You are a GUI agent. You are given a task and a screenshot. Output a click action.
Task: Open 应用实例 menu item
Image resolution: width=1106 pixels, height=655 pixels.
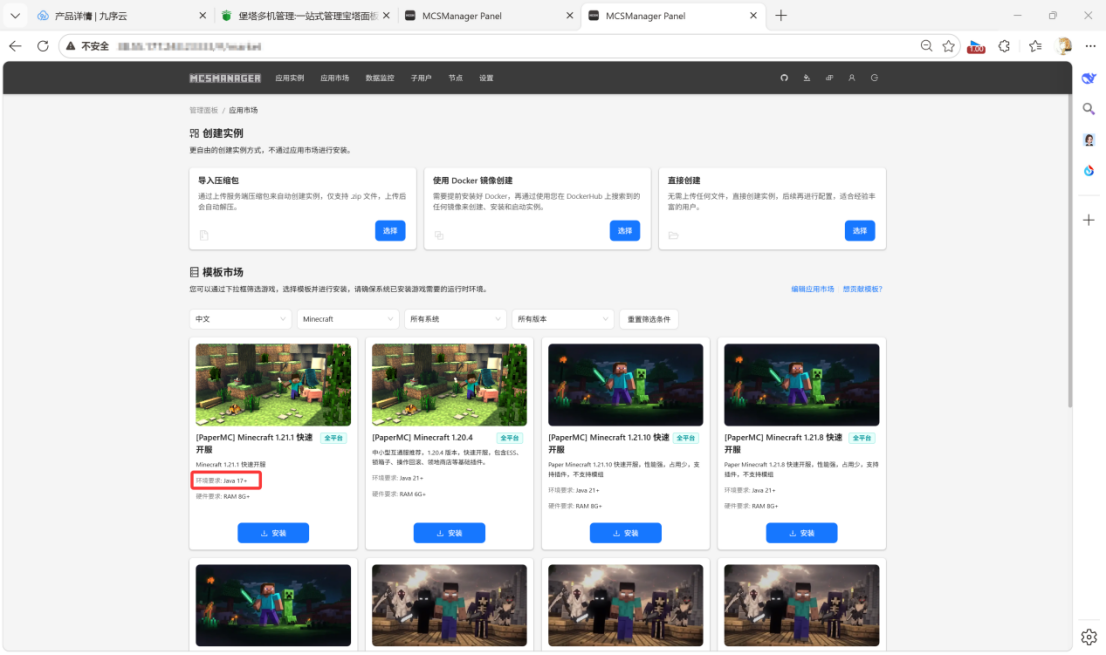click(x=290, y=78)
